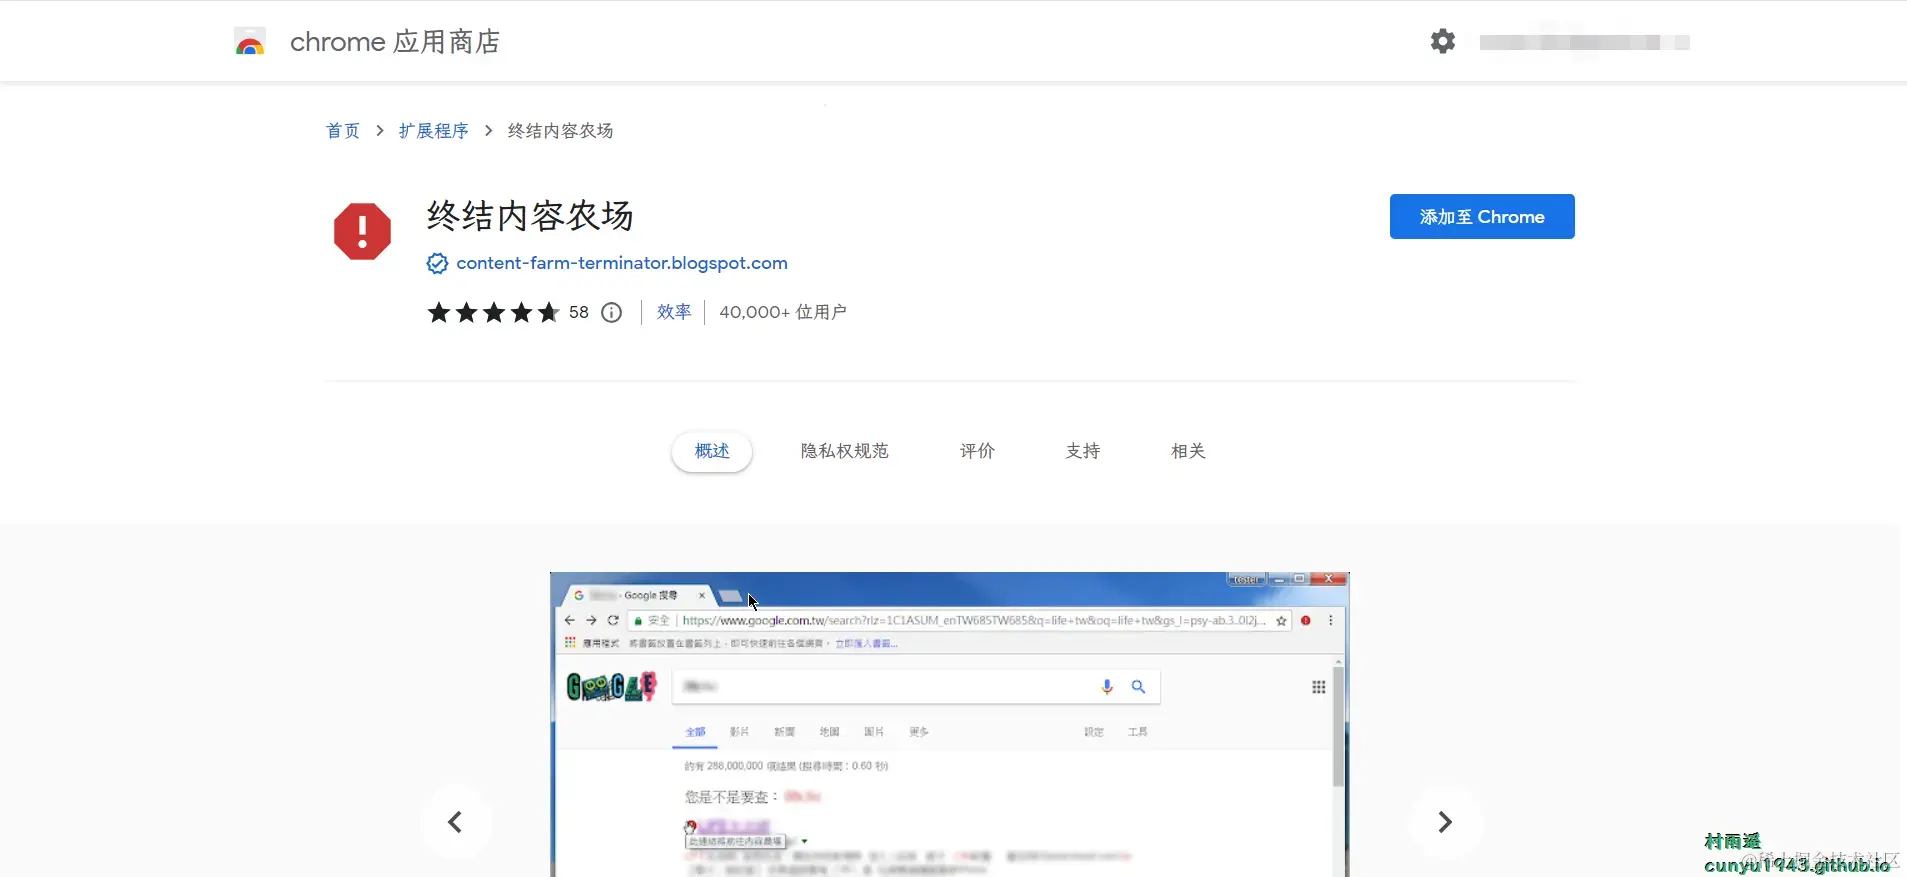Switch to the 隐私权规范 tab
This screenshot has width=1907, height=877.
[x=844, y=451]
